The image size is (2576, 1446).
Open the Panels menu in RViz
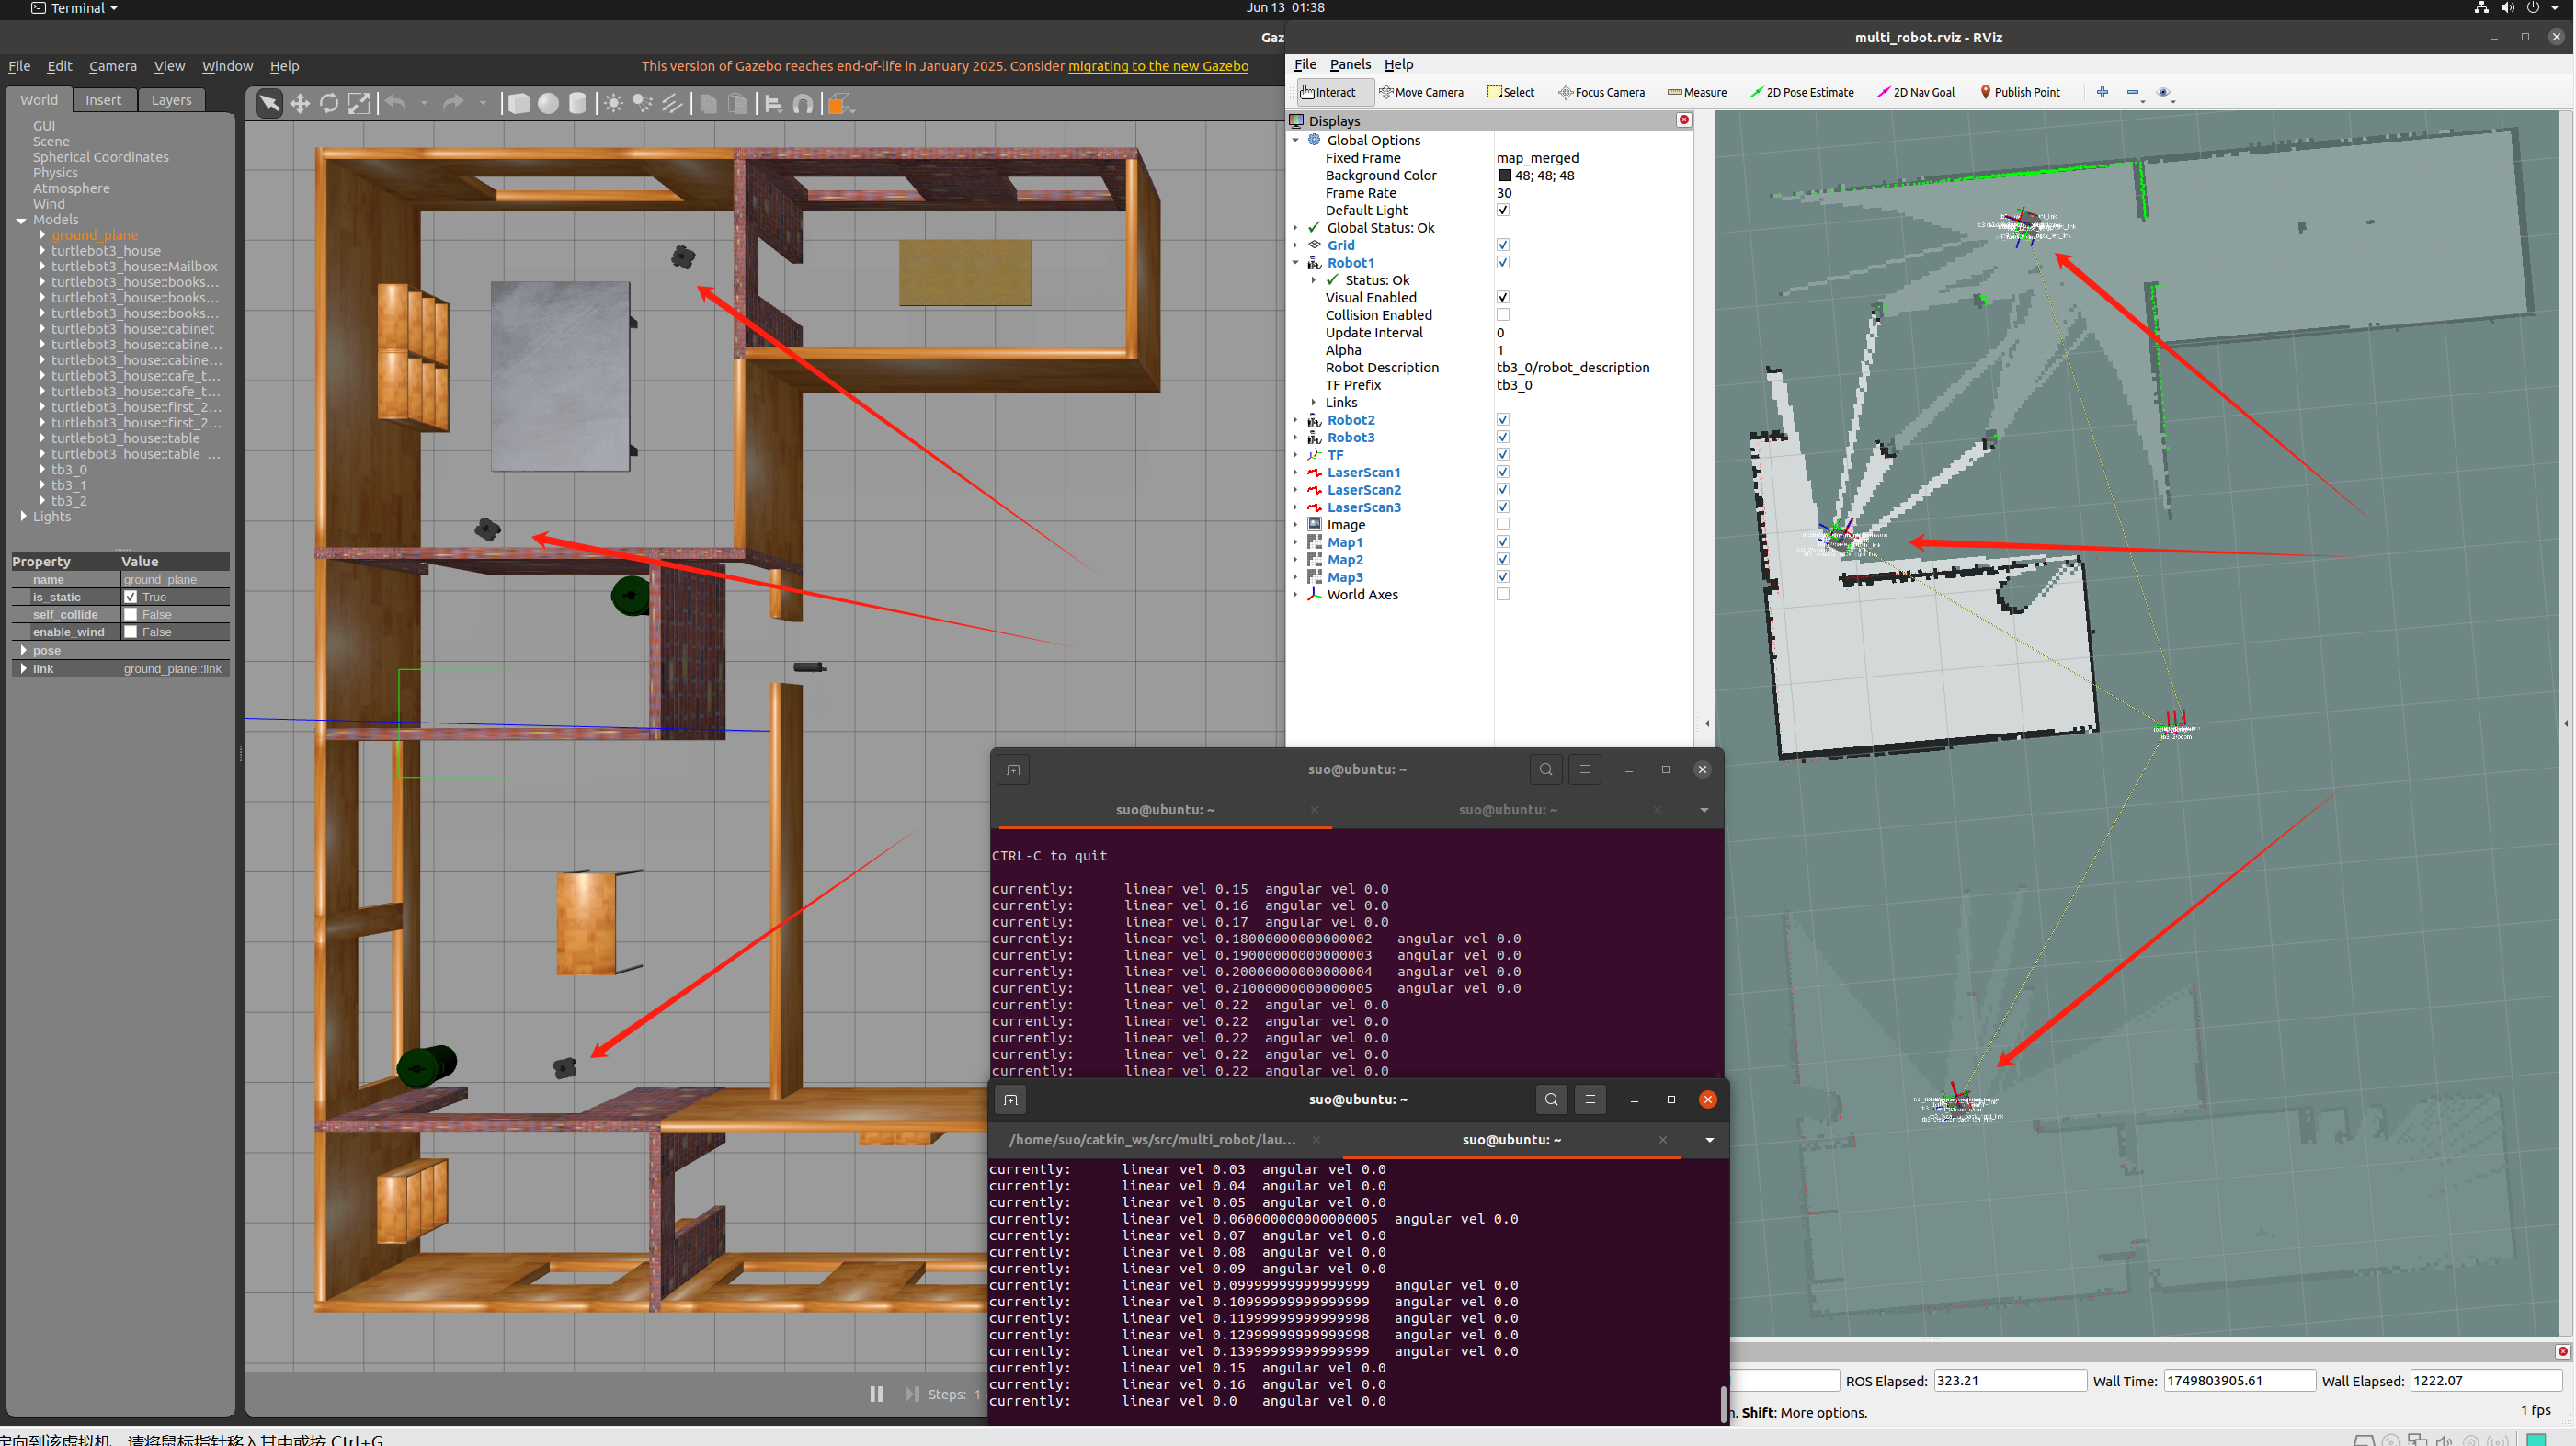(1349, 64)
